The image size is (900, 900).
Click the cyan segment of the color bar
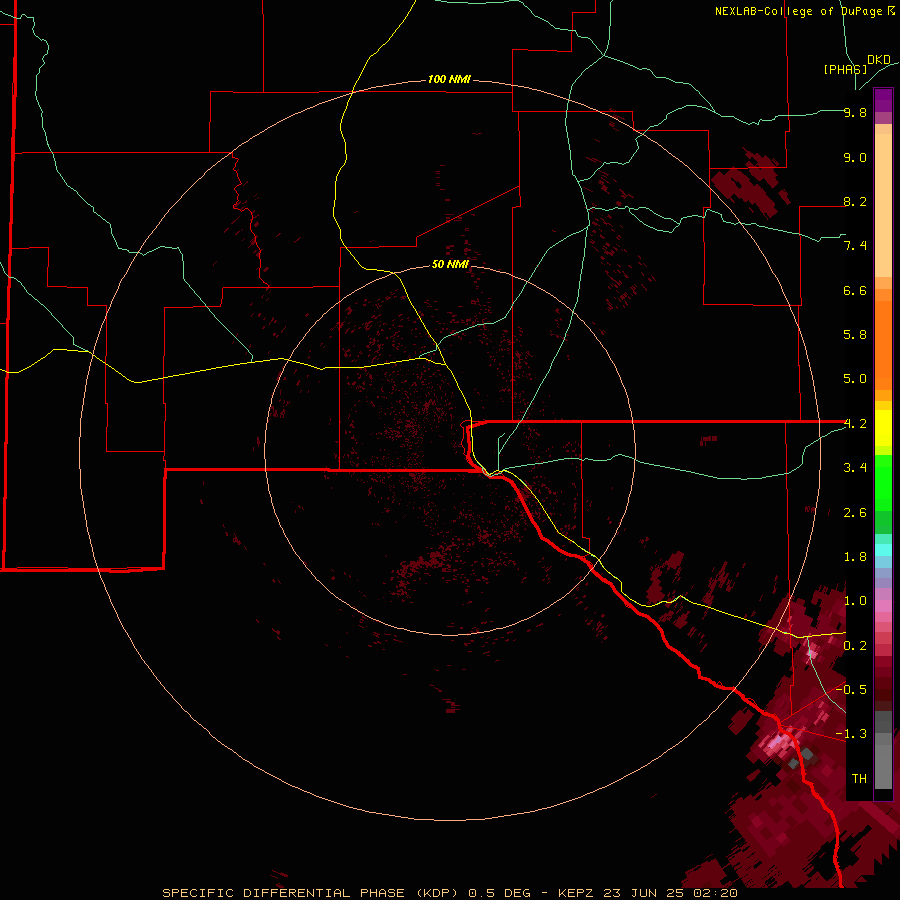(x=883, y=550)
